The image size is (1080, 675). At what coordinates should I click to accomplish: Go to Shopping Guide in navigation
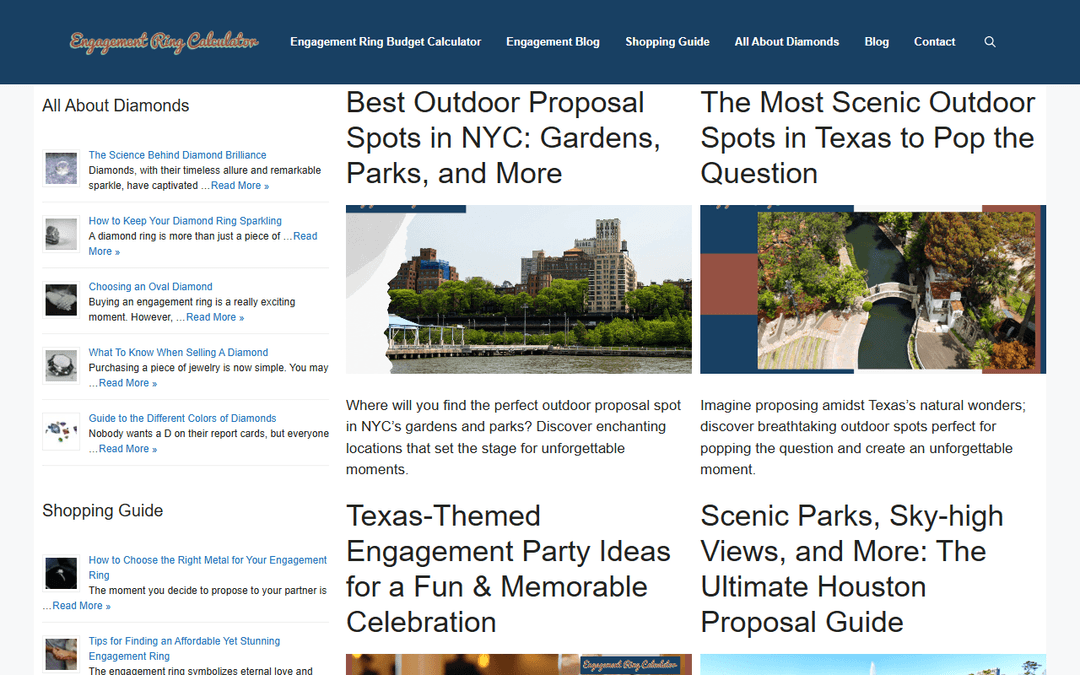(667, 42)
